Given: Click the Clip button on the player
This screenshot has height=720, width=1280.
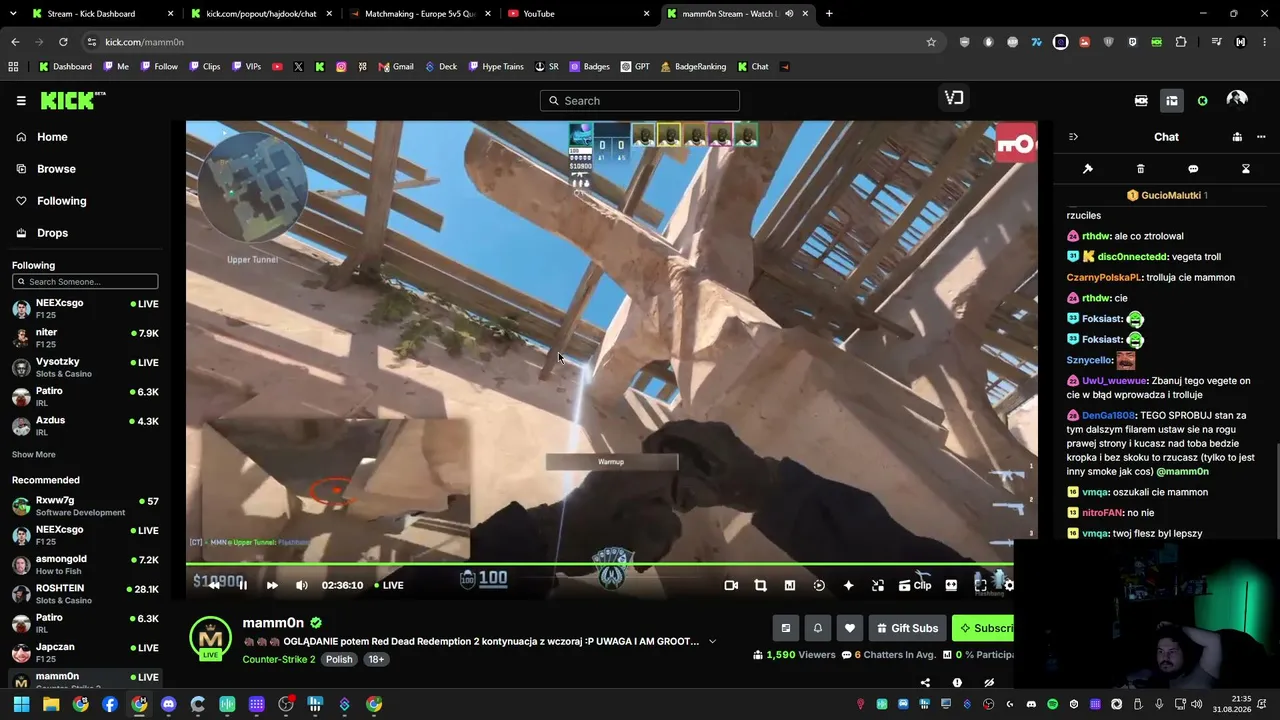Looking at the screenshot, I should 915,585.
